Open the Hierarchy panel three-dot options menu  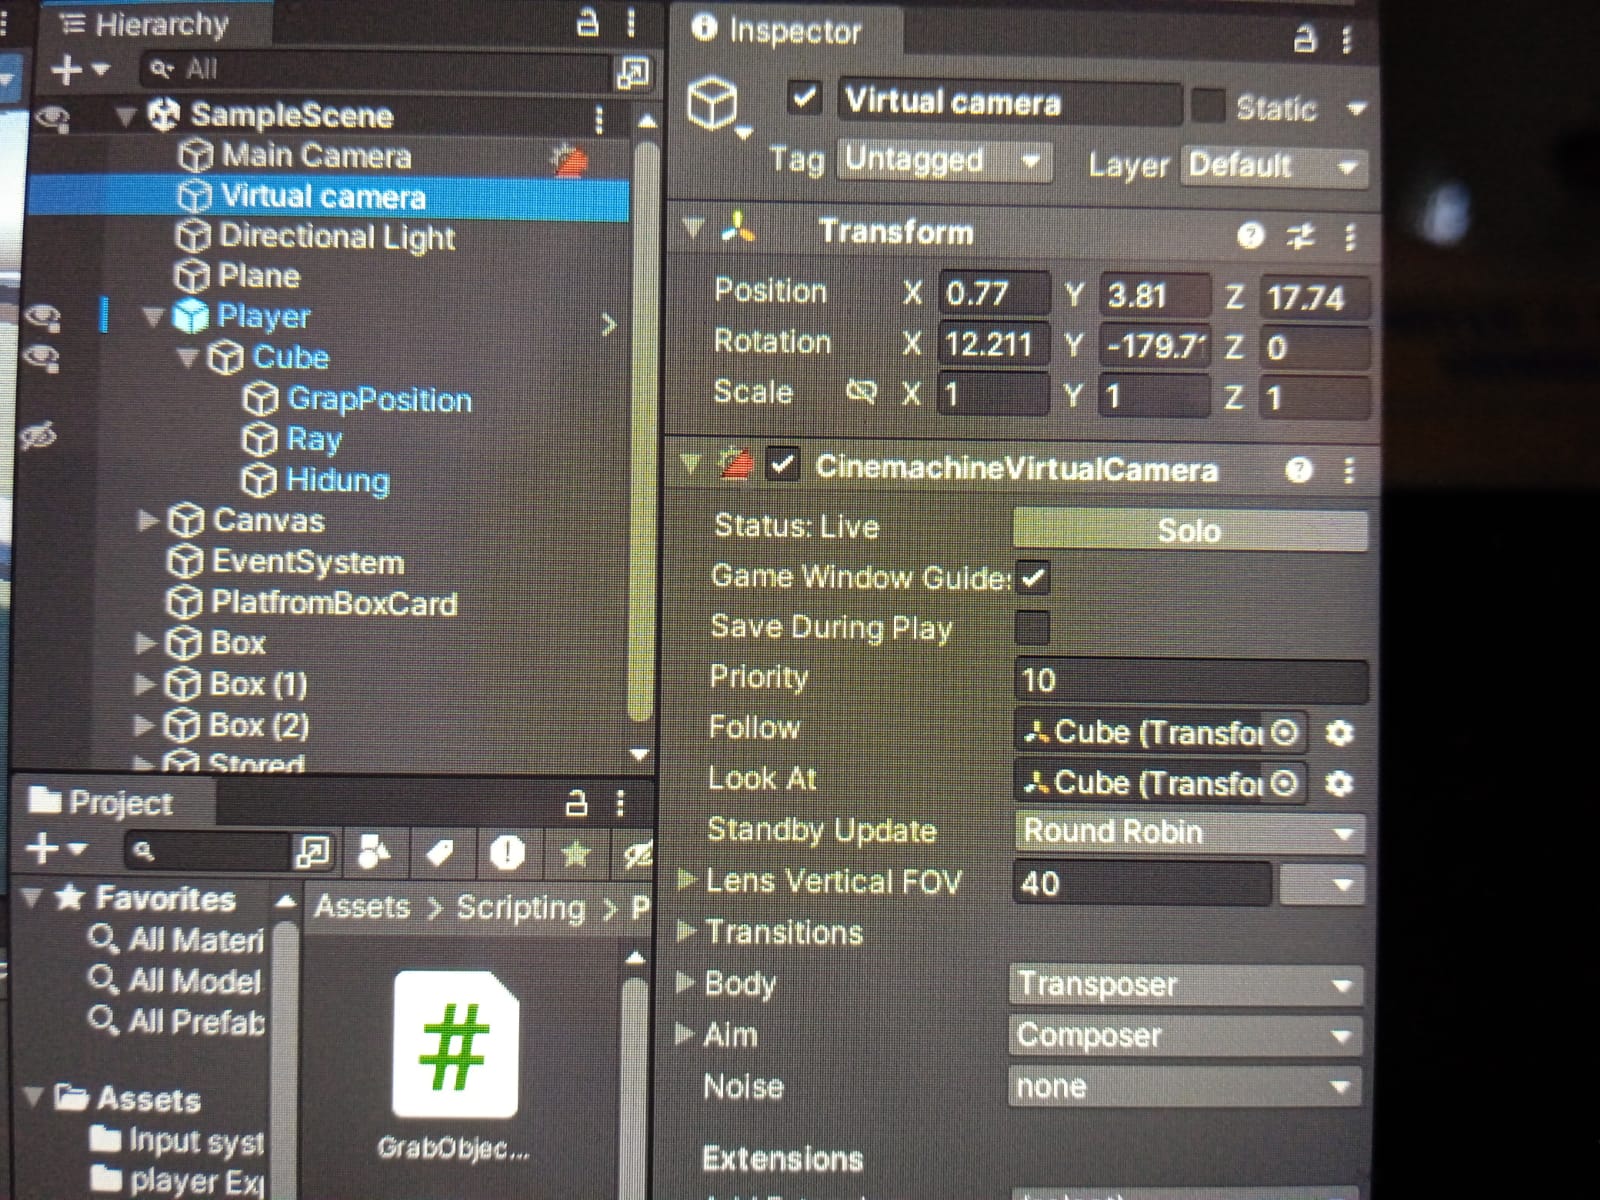630,22
